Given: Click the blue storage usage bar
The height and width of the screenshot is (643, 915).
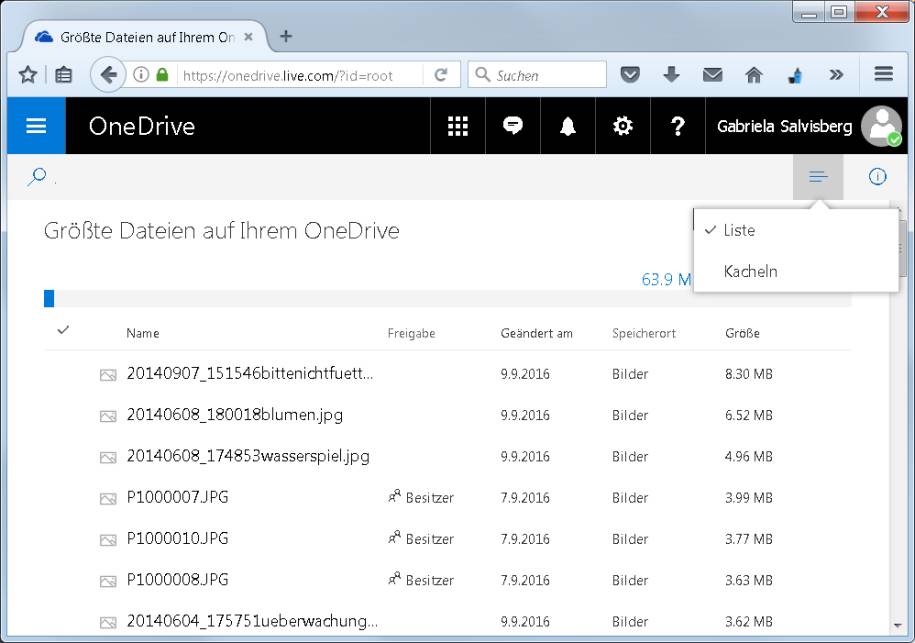Looking at the screenshot, I should pyautogui.click(x=48, y=297).
